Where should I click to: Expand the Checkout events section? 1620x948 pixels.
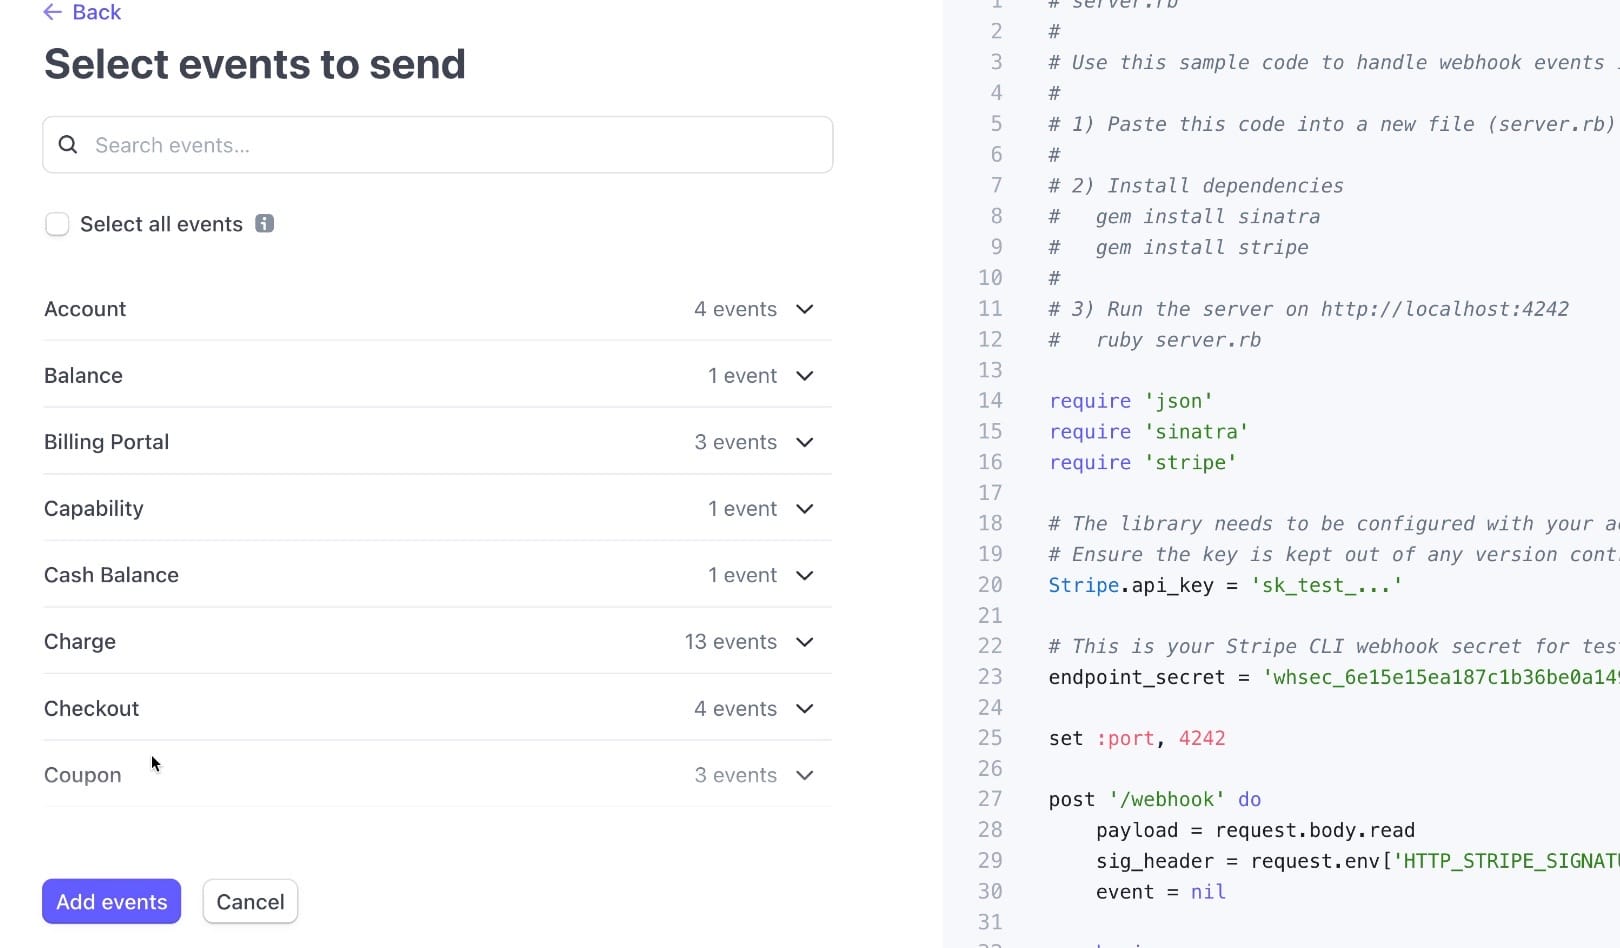pyautogui.click(x=805, y=709)
